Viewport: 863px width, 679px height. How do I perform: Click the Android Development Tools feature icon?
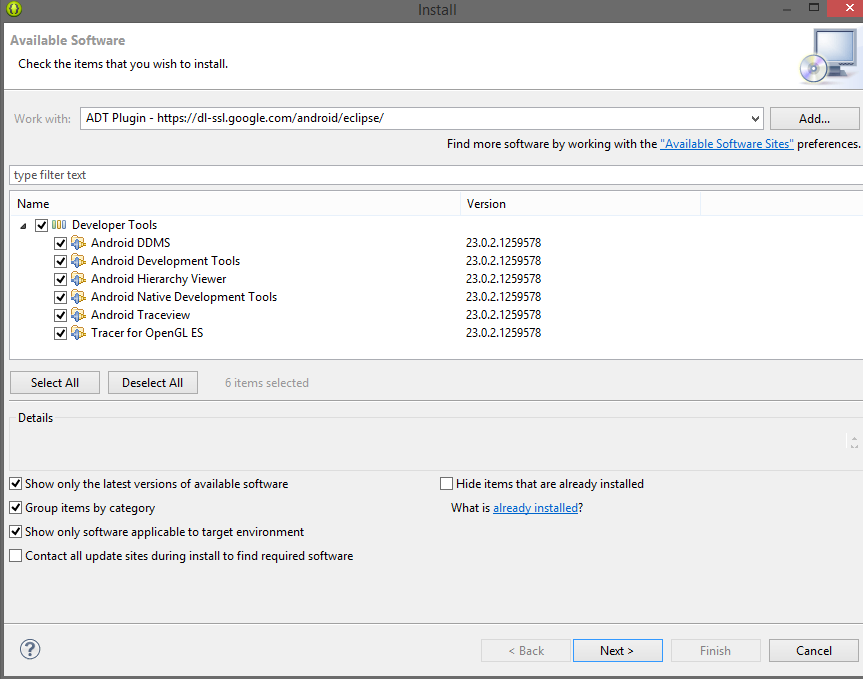[x=79, y=261]
